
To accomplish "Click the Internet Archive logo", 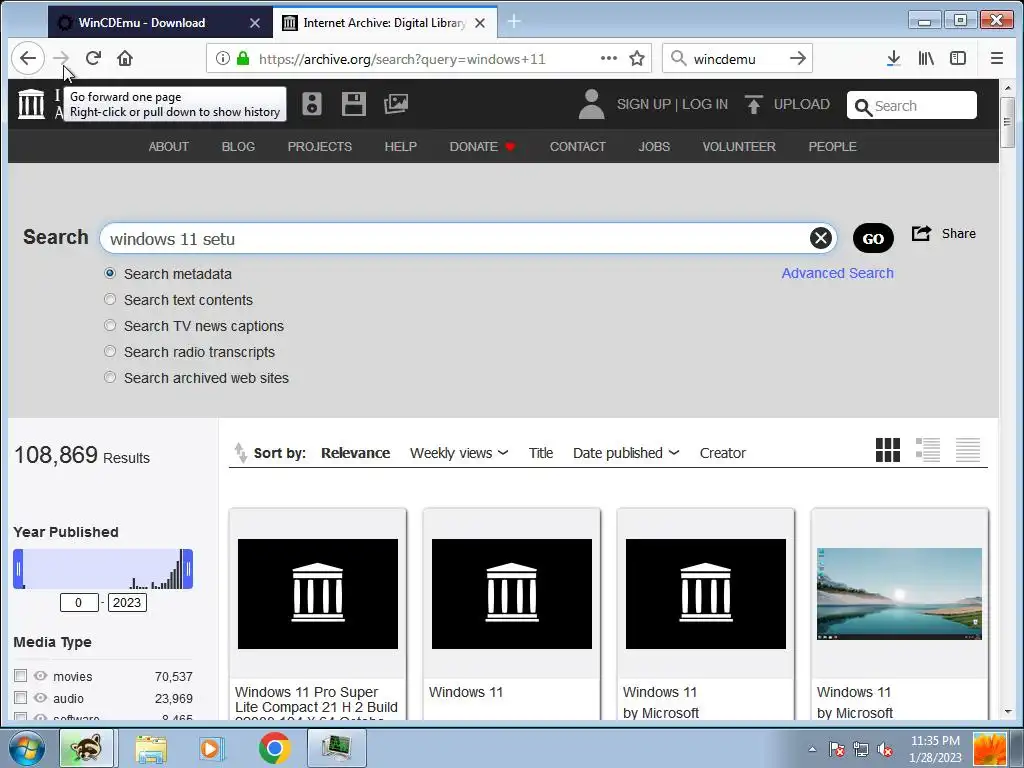I will (31, 104).
